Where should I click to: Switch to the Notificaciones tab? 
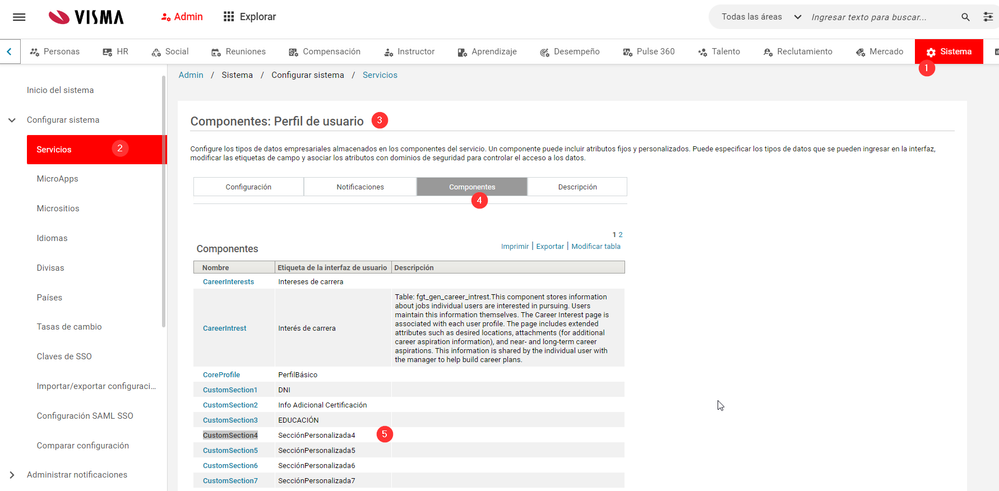(x=360, y=187)
